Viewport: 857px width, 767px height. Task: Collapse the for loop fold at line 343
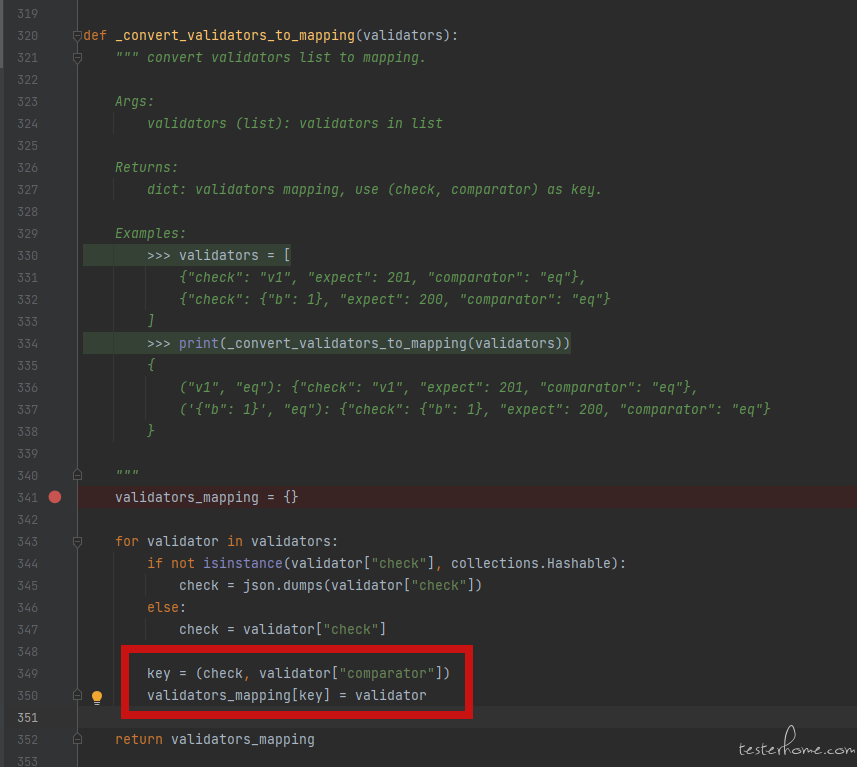click(x=77, y=542)
